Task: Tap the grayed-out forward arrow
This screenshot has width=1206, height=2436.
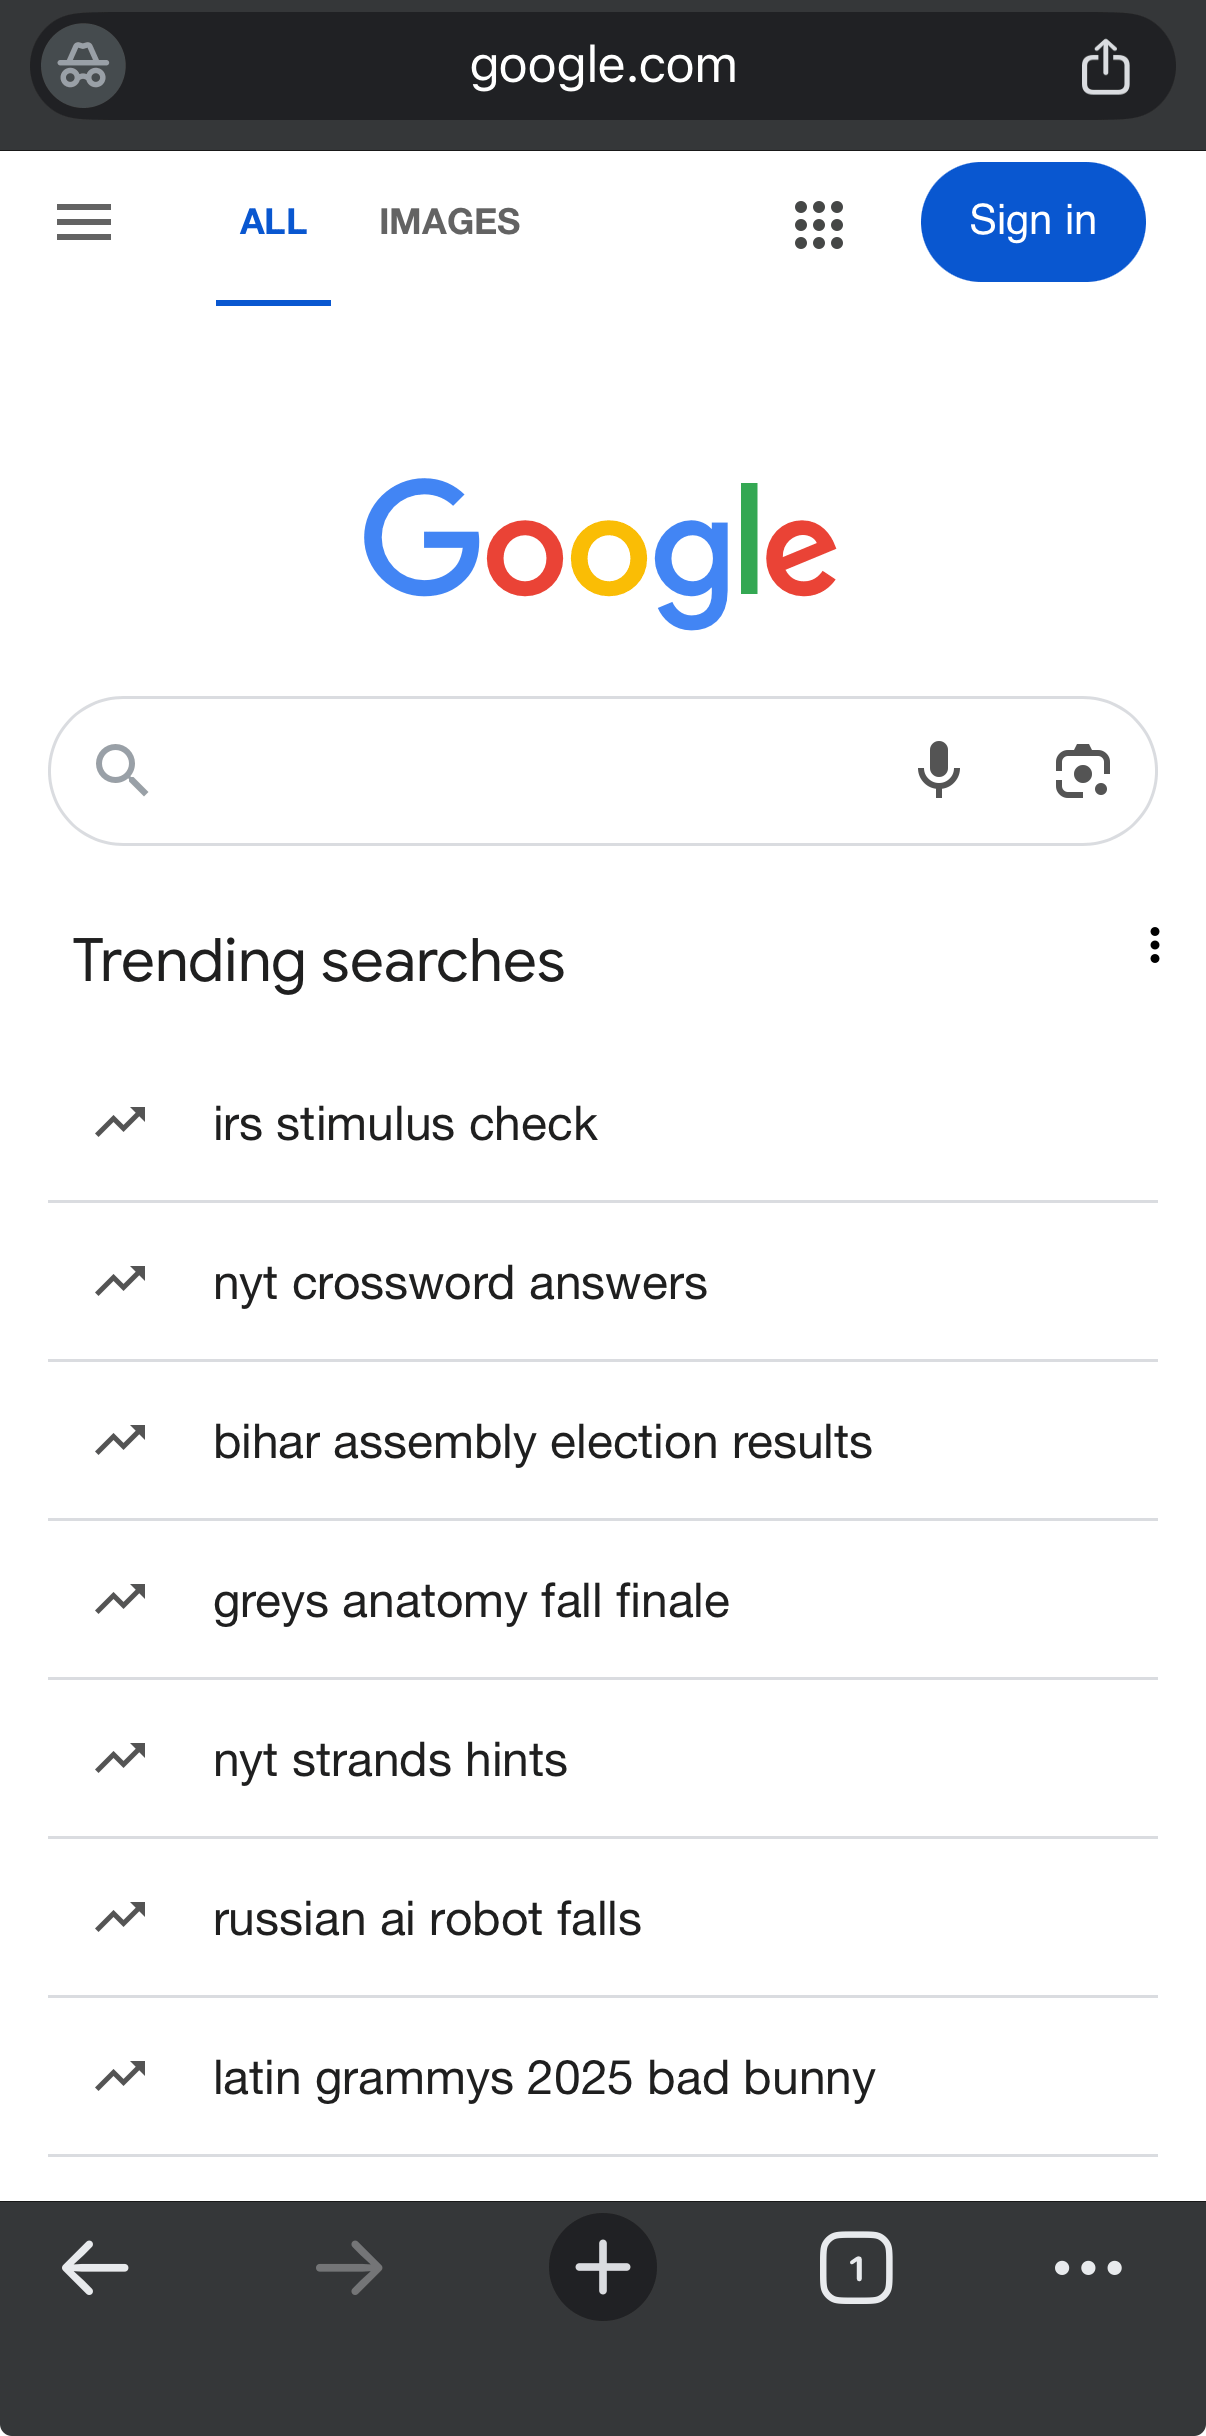Action: (x=348, y=2267)
